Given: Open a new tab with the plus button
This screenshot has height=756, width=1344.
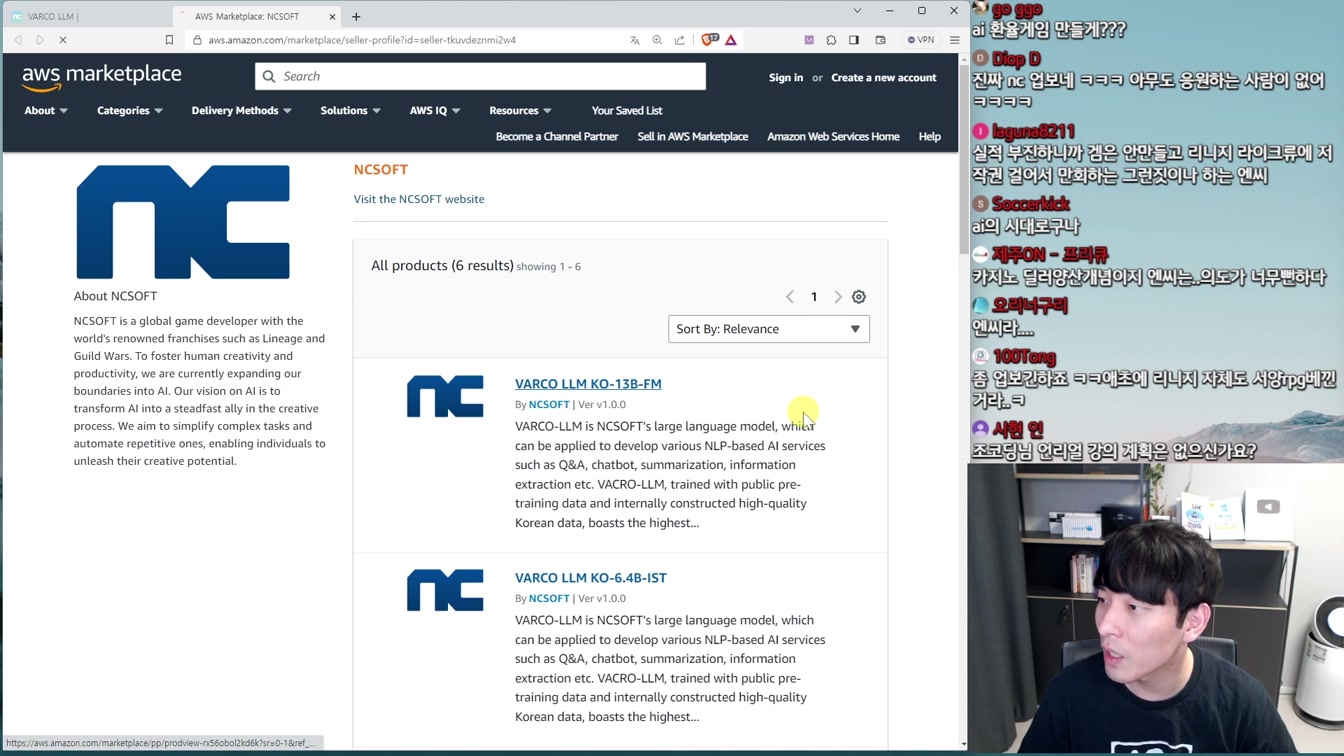Looking at the screenshot, I should (356, 16).
